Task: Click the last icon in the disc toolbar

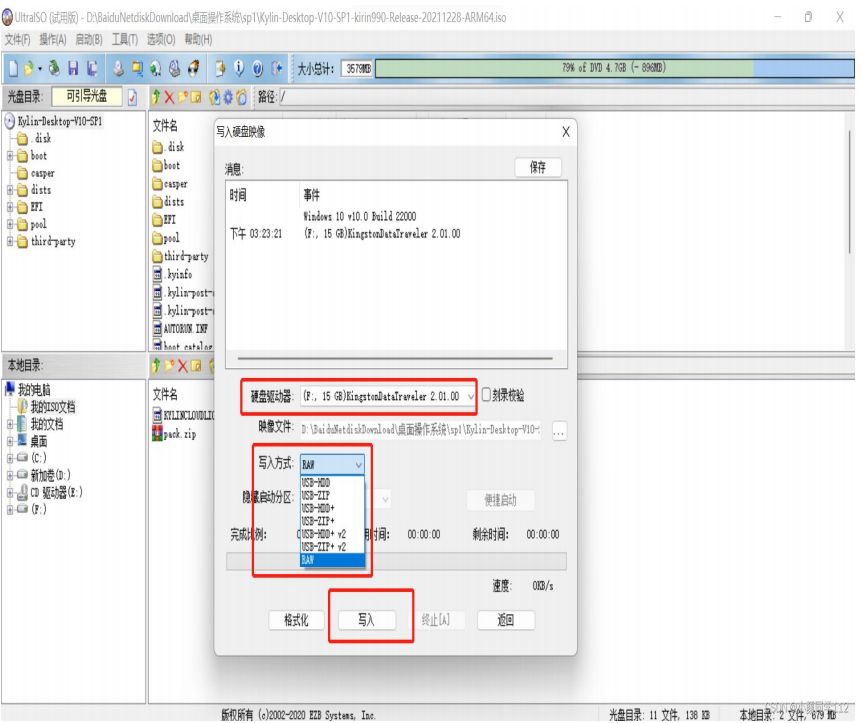Action: tap(241, 97)
